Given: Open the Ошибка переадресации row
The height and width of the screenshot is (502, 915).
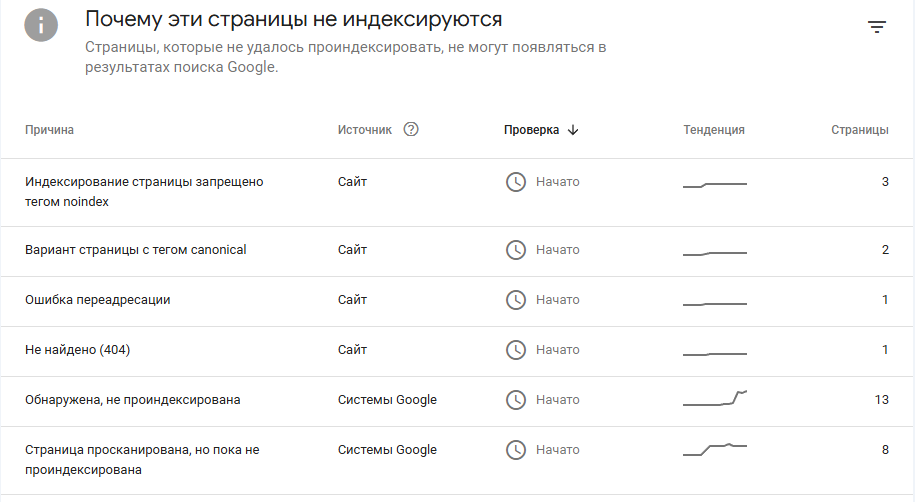Looking at the screenshot, I should click(x=457, y=301).
